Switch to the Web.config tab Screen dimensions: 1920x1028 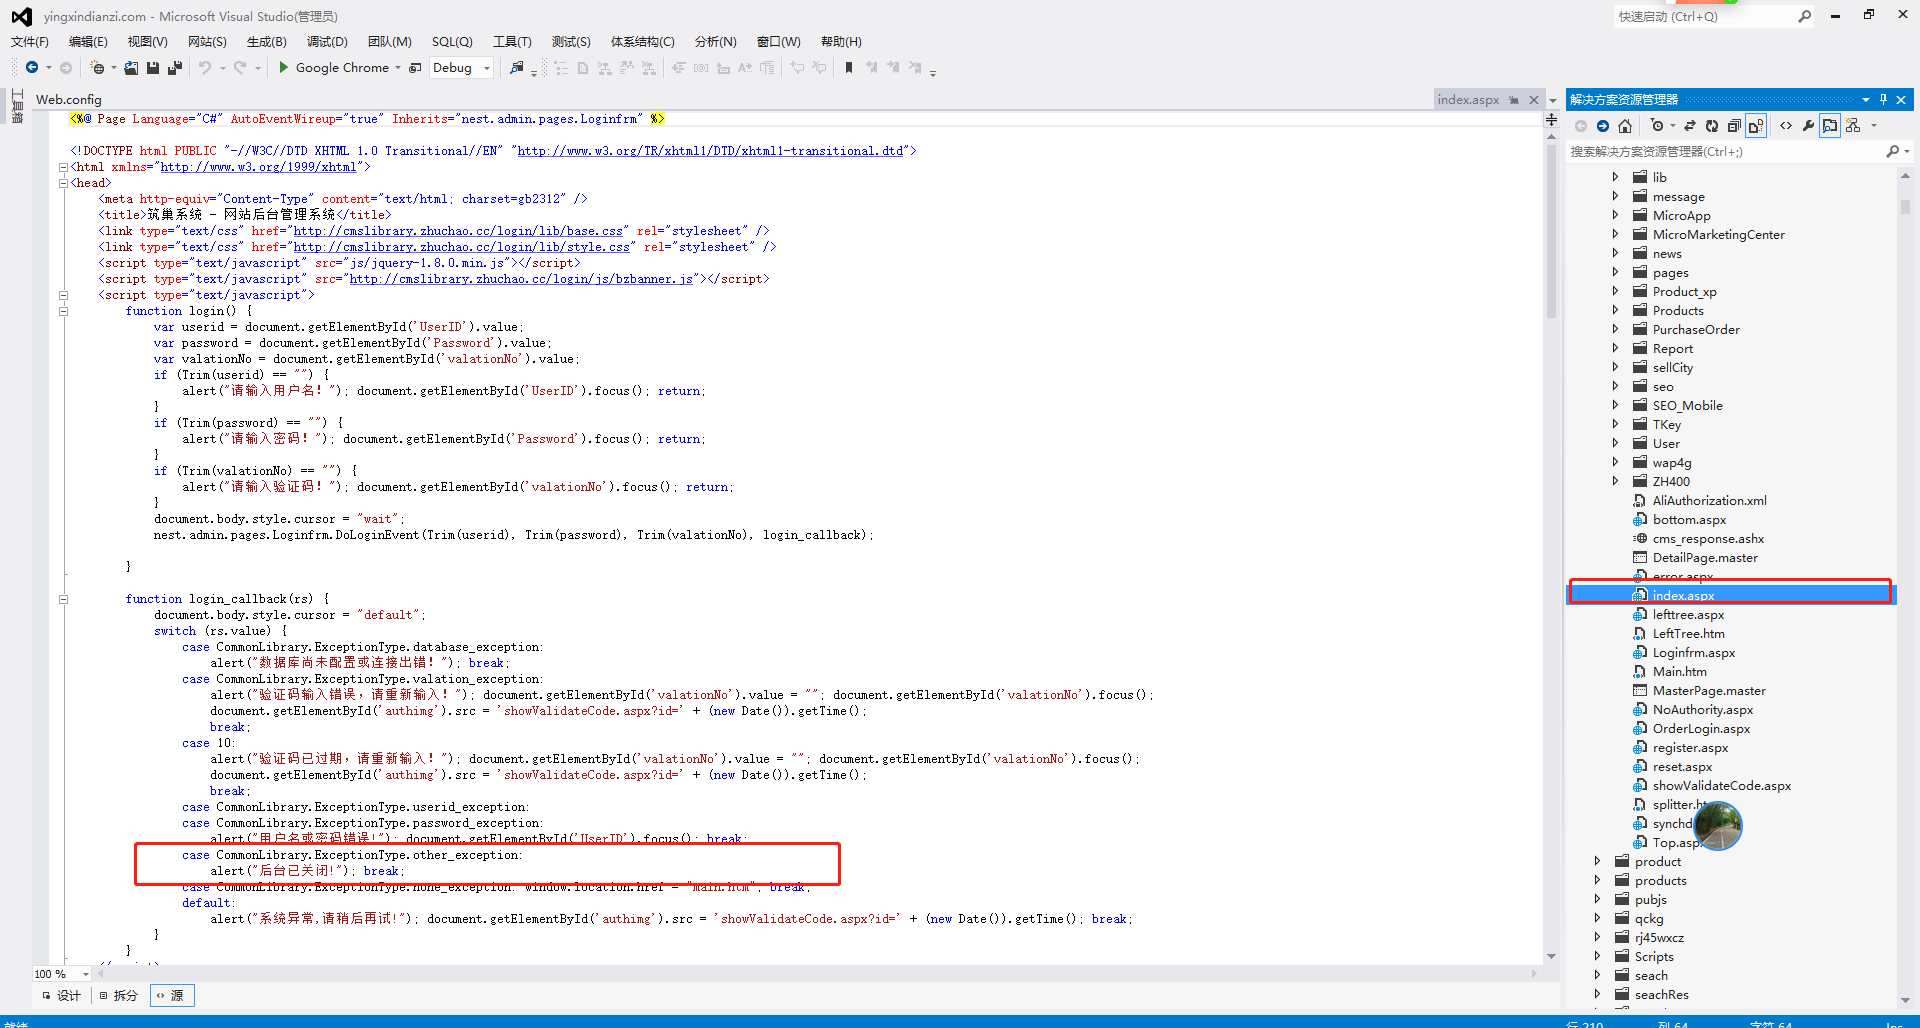click(x=69, y=99)
